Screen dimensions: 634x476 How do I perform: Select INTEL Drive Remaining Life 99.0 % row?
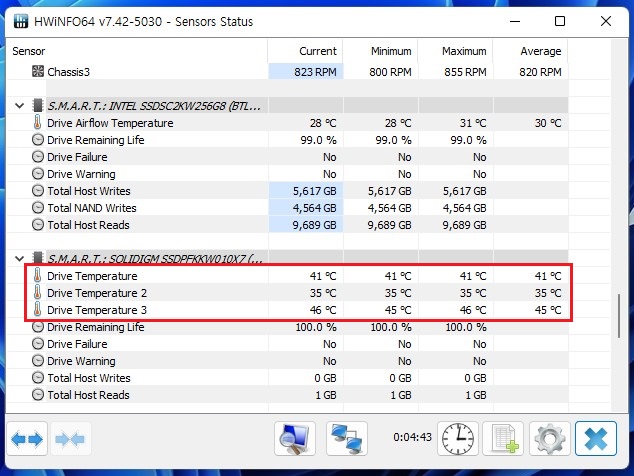coord(287,140)
